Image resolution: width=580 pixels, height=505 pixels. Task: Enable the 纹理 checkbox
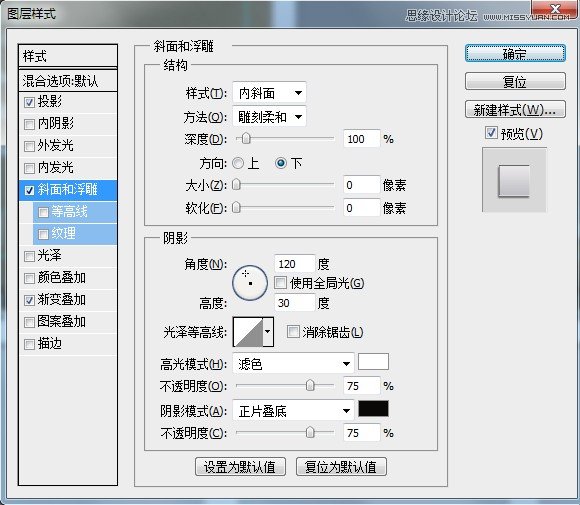pyautogui.click(x=43, y=234)
